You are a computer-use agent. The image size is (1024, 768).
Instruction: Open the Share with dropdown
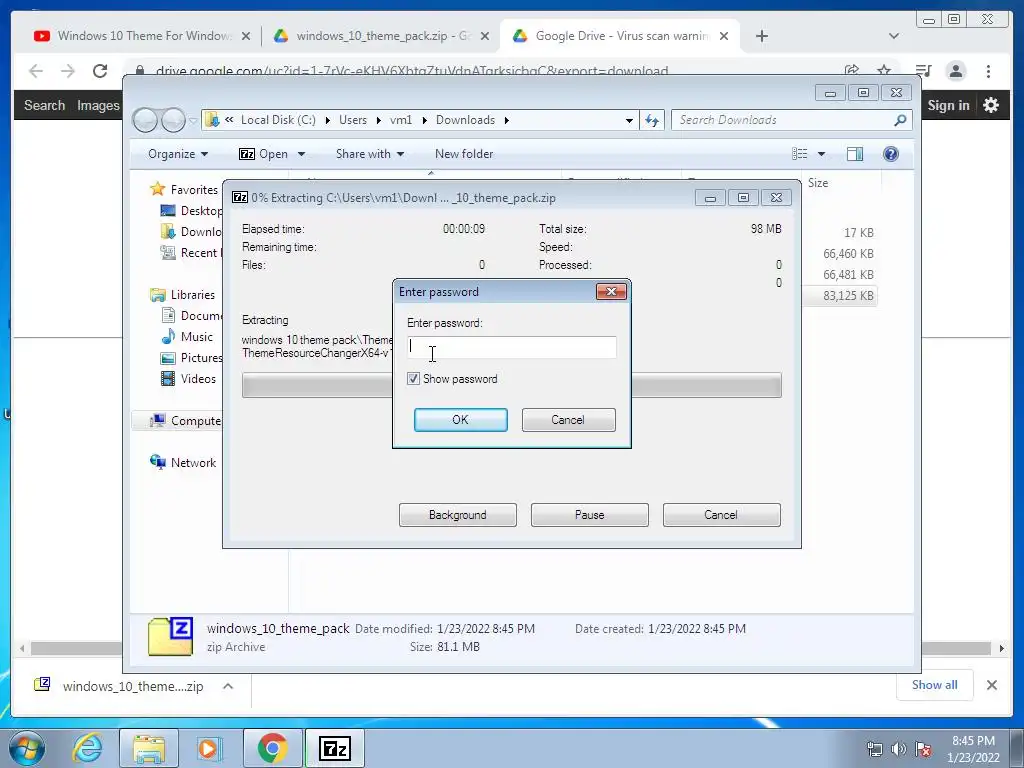point(370,154)
